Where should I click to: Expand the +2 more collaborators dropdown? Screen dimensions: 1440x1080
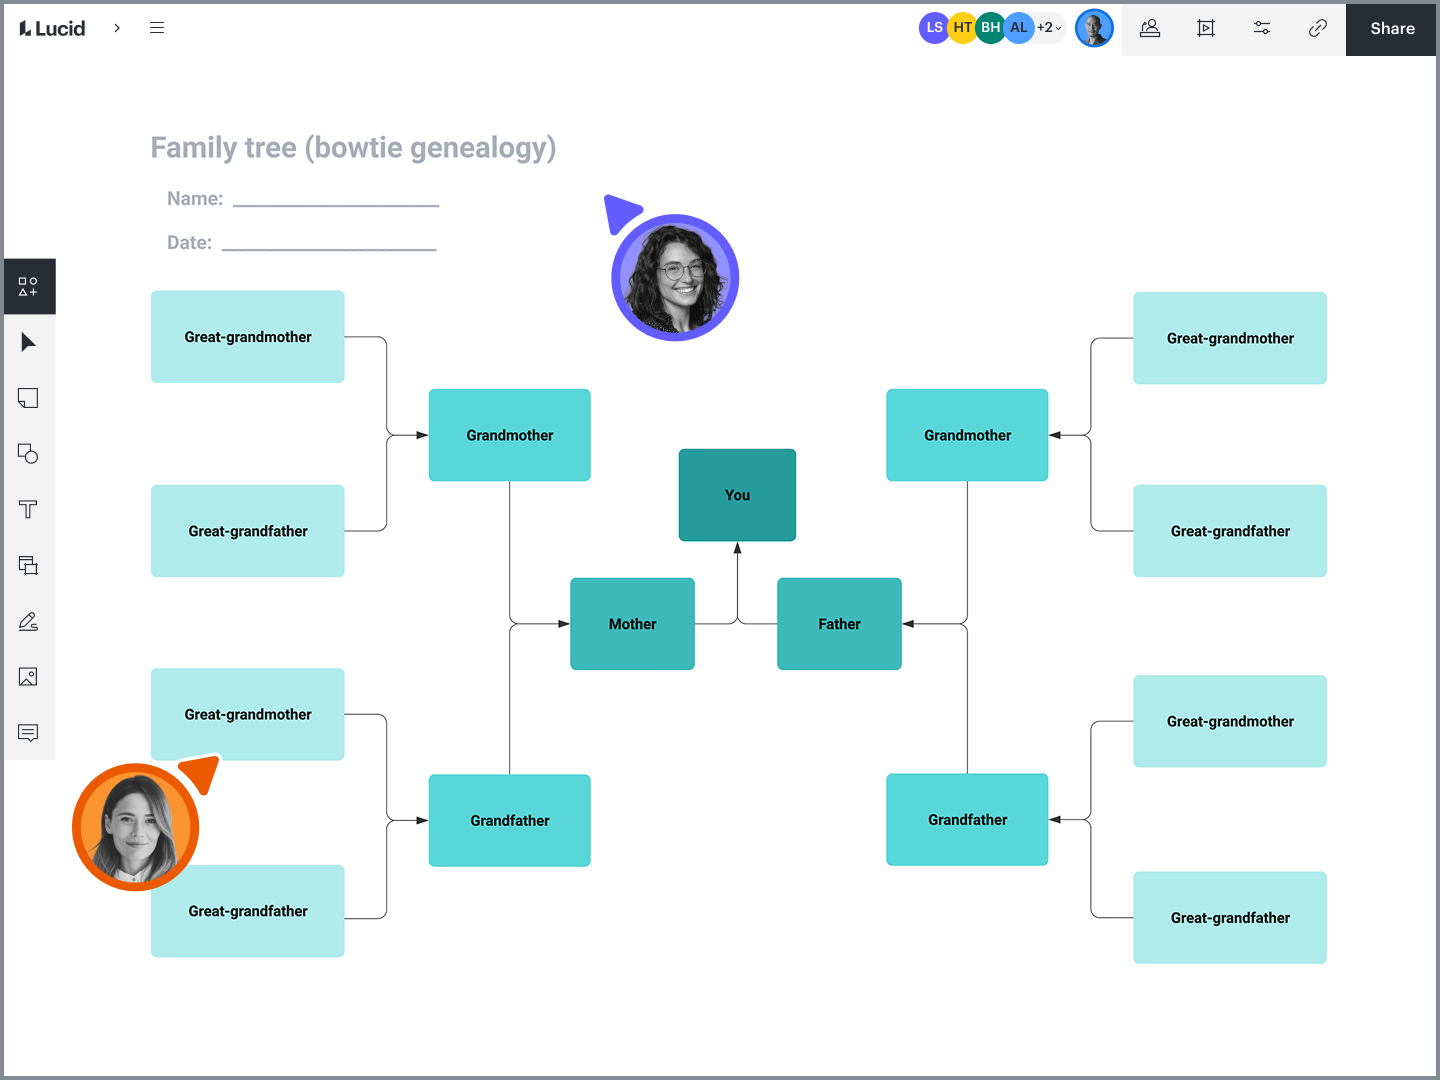click(x=1049, y=28)
